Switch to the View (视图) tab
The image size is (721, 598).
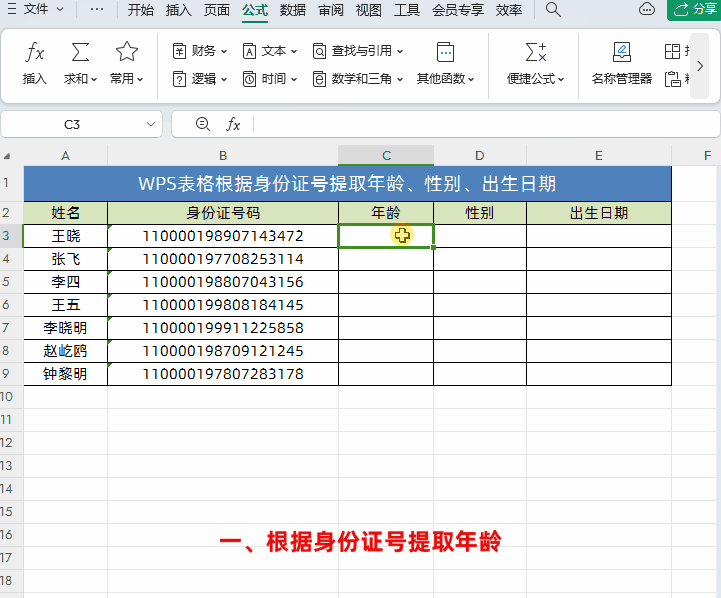click(x=369, y=10)
